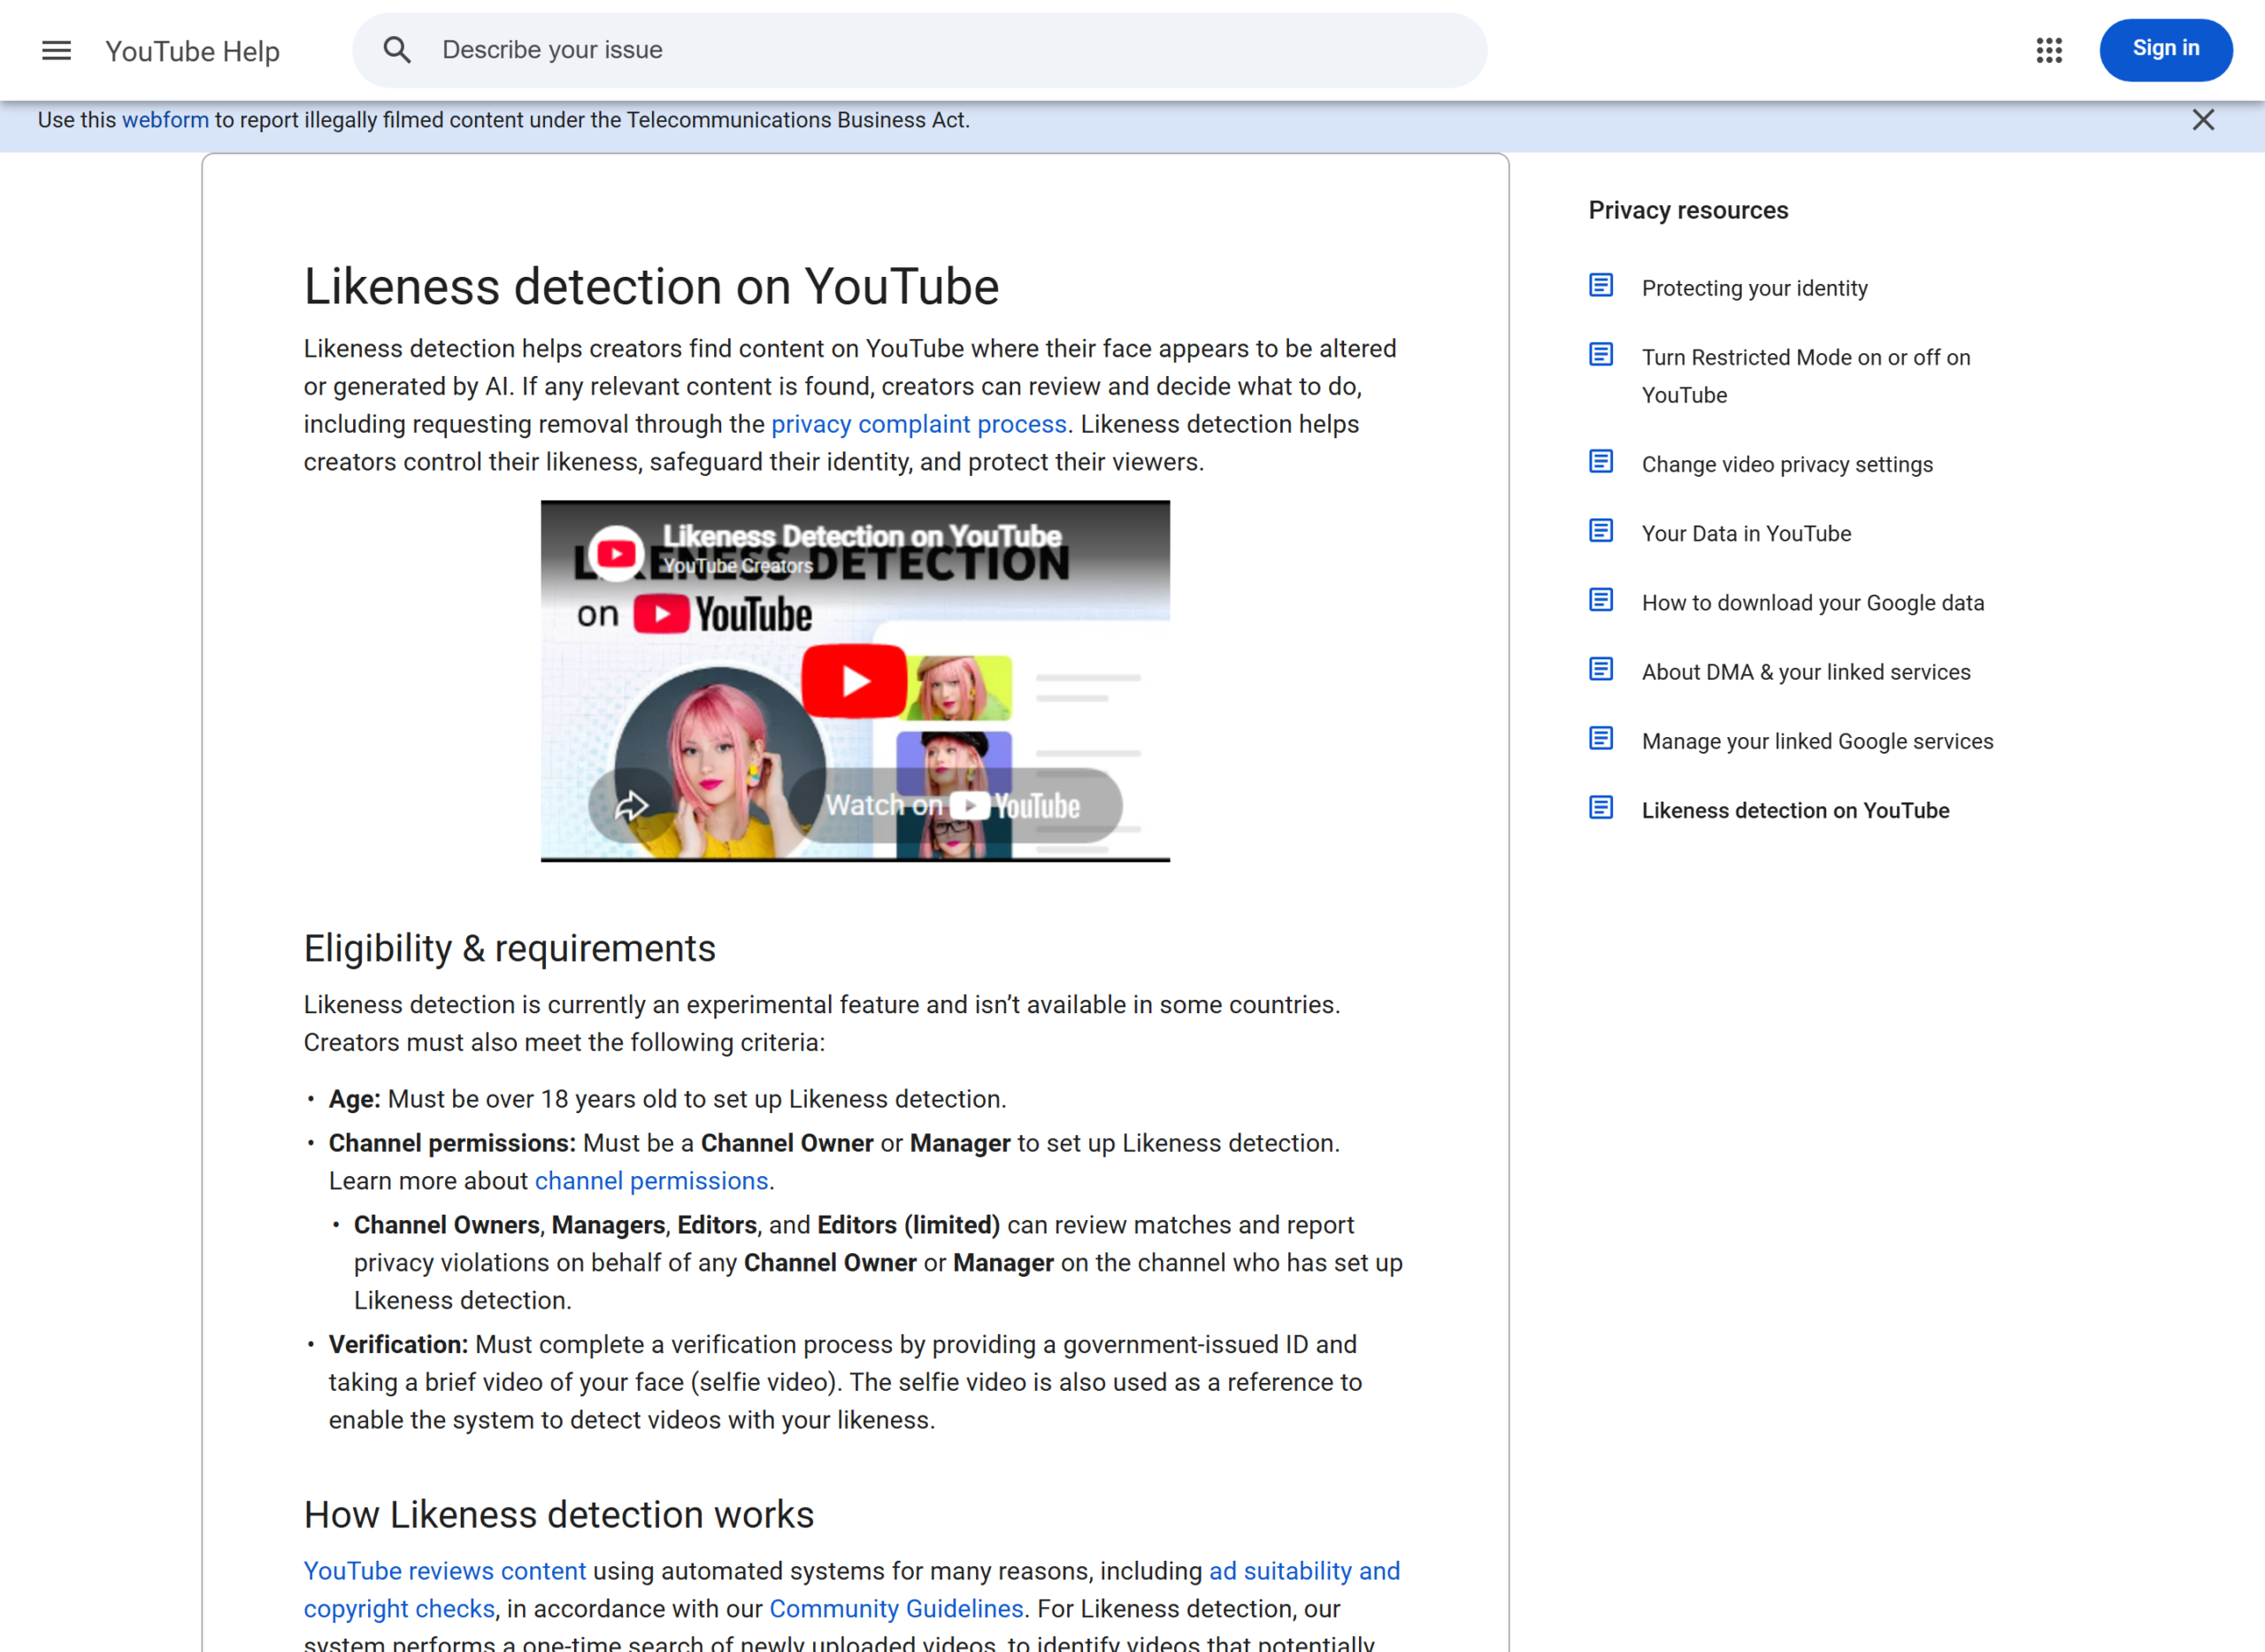This screenshot has width=2265, height=1652.
Task: Click the search magnifier icon
Action: [397, 50]
